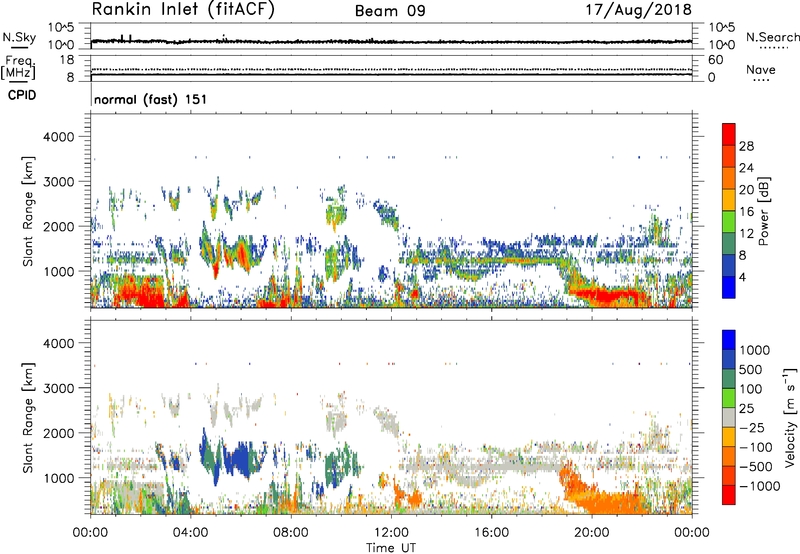Screen dimensions: 800x554
Task: Select the '28' power colorbar label
Action: tap(746, 146)
